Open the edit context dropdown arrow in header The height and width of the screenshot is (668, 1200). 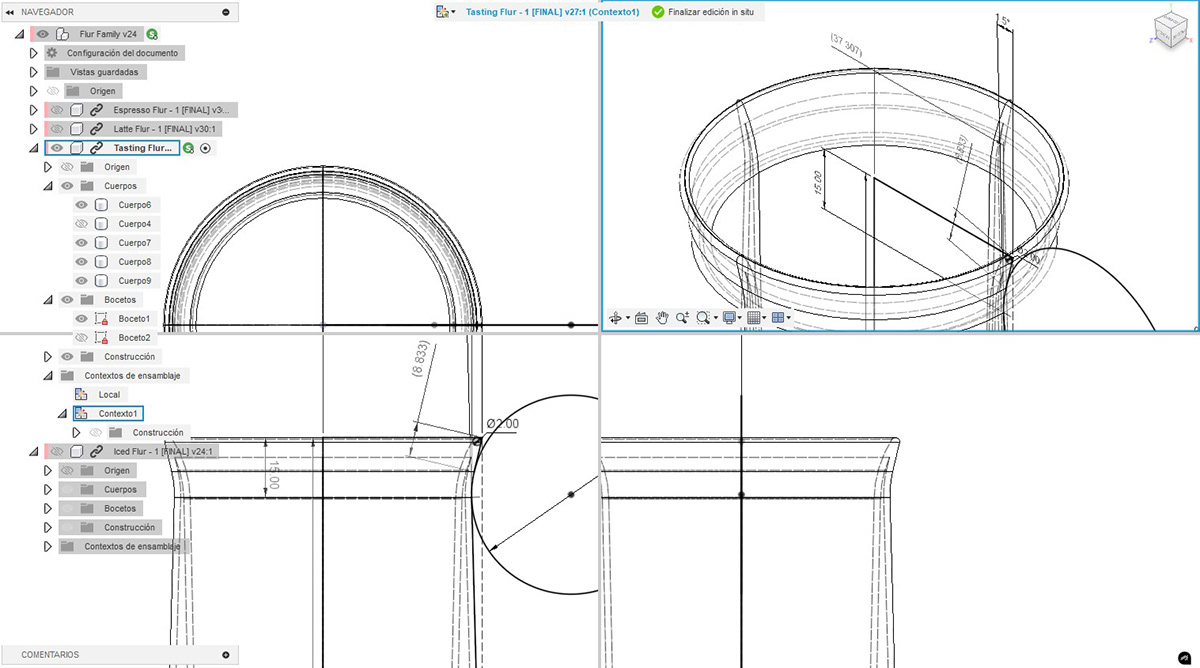[x=453, y=12]
